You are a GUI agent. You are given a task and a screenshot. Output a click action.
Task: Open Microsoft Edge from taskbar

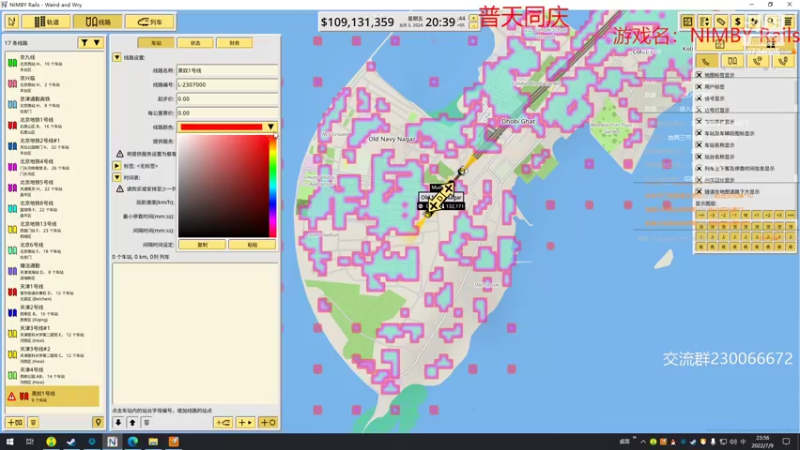pos(133,441)
